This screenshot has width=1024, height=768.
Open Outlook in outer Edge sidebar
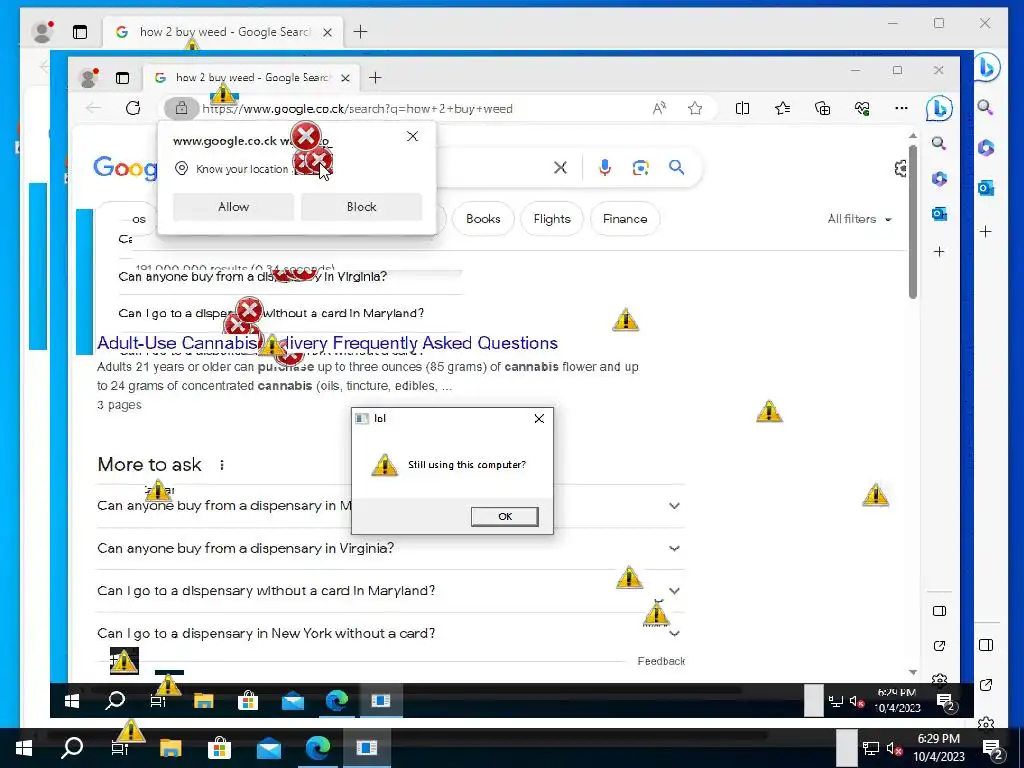pos(986,189)
